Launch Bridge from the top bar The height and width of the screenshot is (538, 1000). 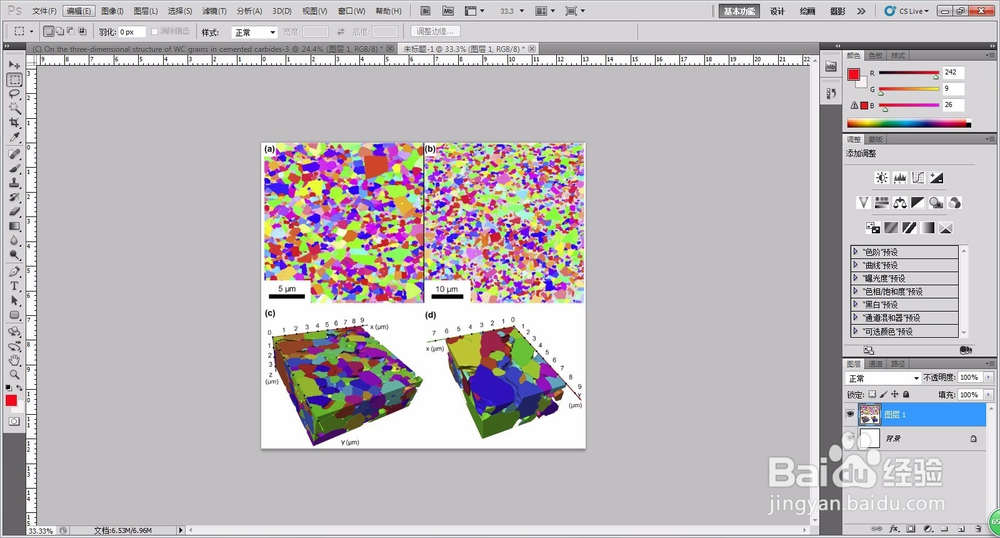click(x=425, y=11)
